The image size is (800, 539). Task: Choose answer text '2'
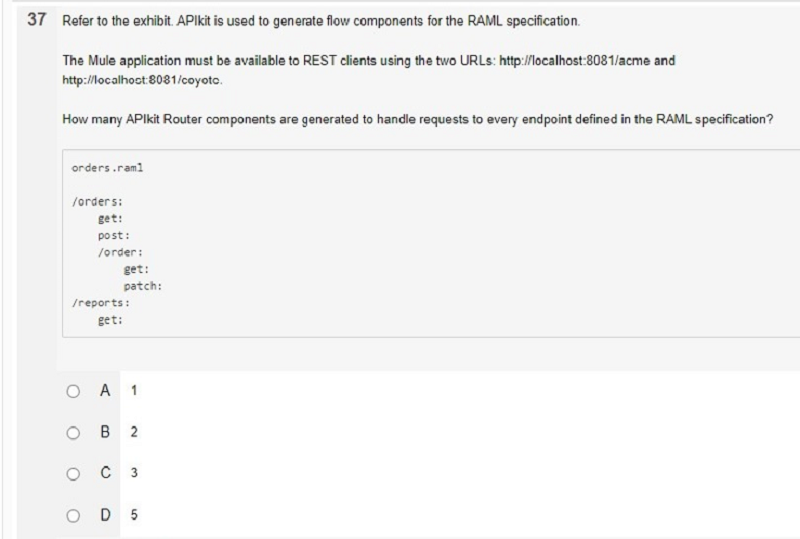click(x=134, y=432)
